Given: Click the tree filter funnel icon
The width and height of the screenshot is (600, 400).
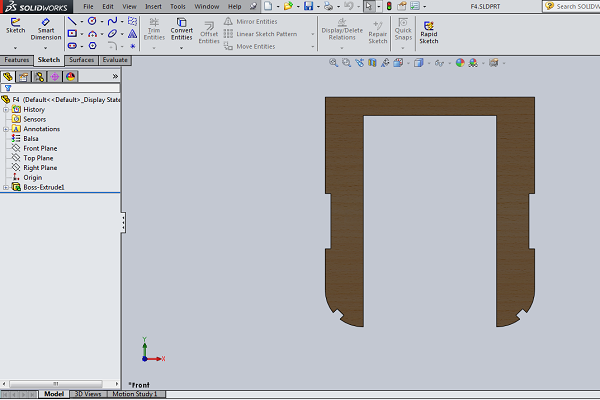Looking at the screenshot, I should [8, 88].
